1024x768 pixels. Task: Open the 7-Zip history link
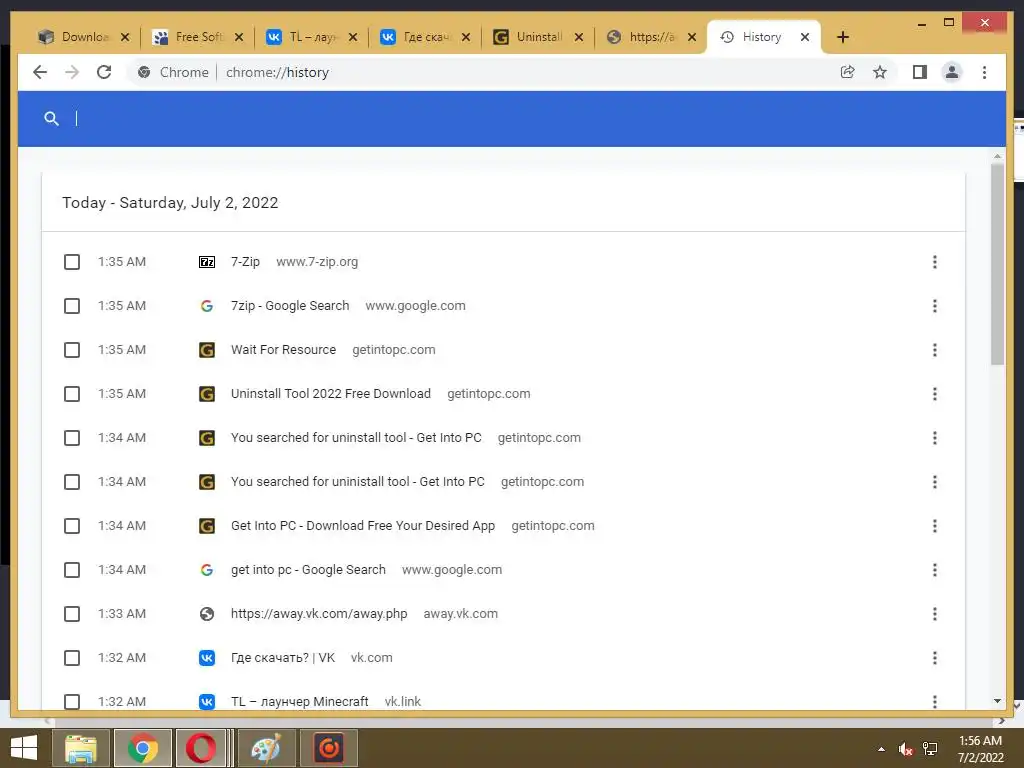[245, 262]
